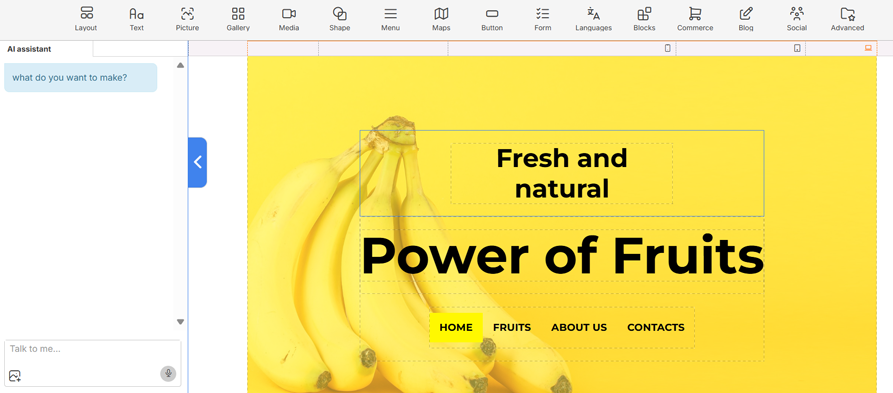Select the Text tool

[x=137, y=19]
